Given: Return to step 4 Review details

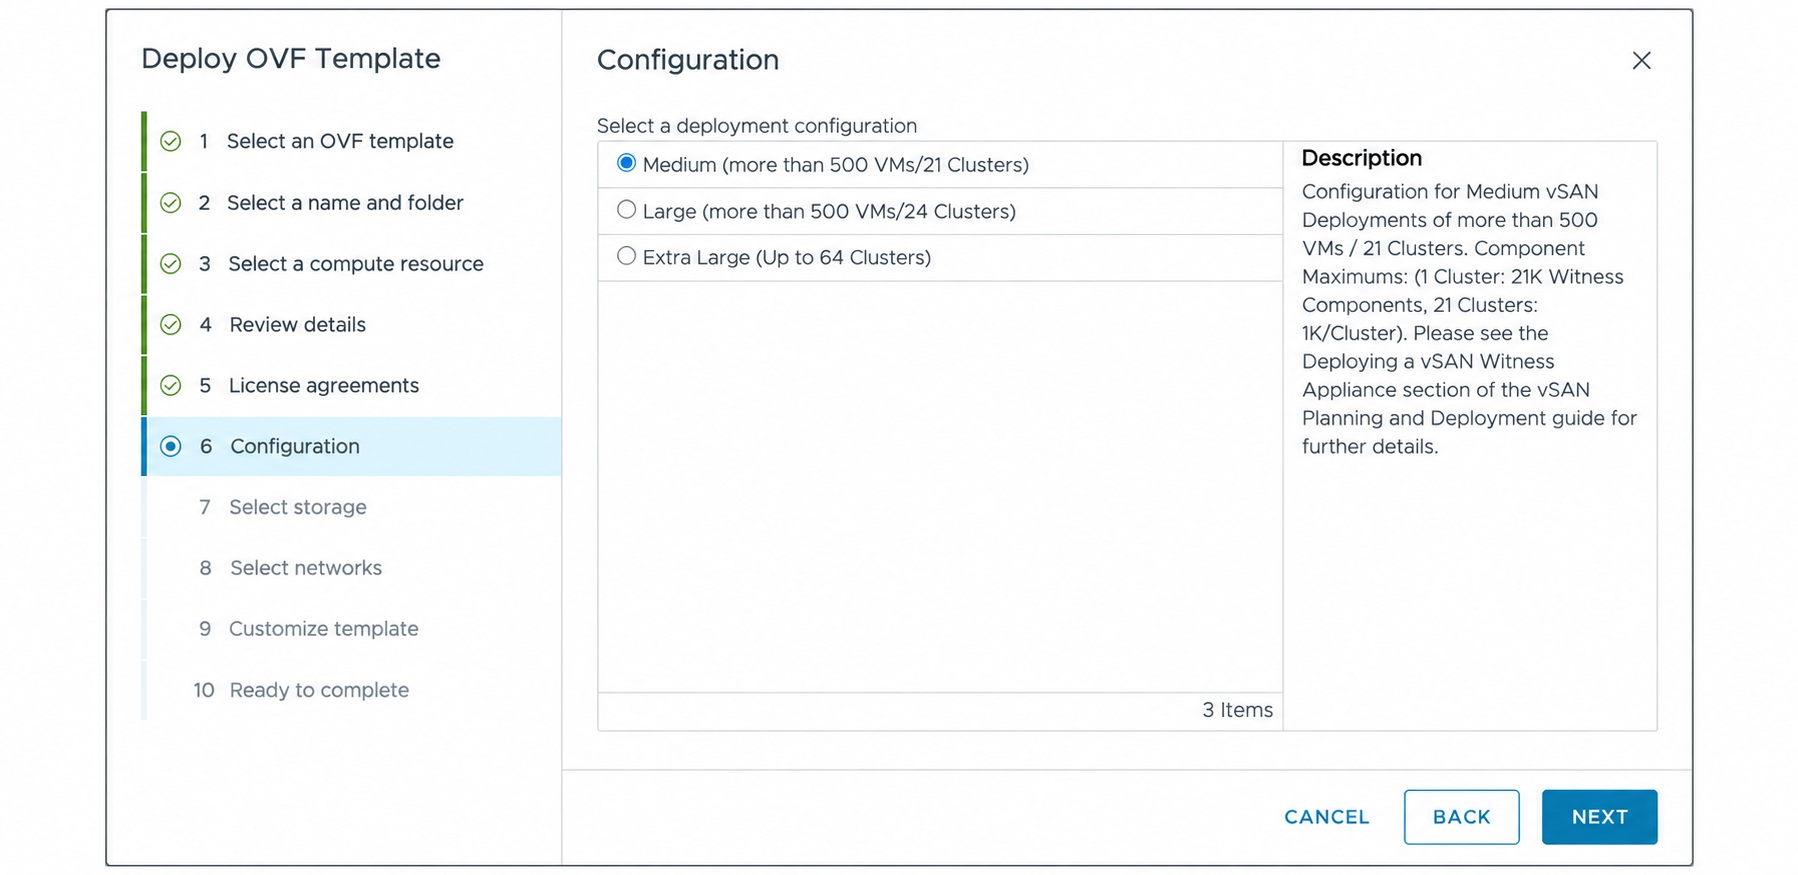Looking at the screenshot, I should pyautogui.click(x=352, y=325).
